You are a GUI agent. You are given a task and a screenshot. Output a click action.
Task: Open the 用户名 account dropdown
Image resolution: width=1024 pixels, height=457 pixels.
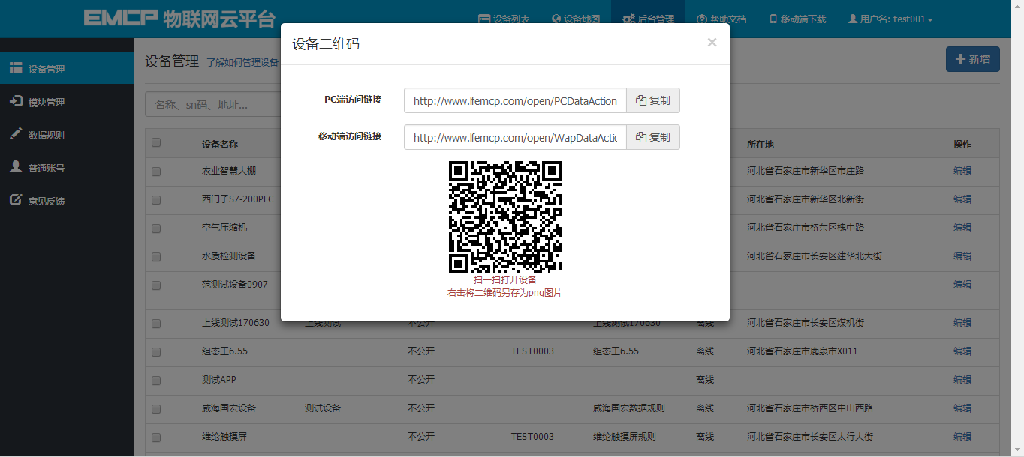(x=890, y=19)
